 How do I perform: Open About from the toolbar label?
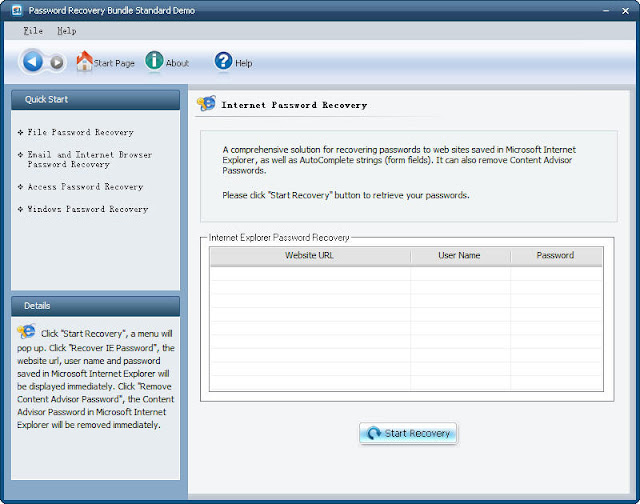(177, 63)
